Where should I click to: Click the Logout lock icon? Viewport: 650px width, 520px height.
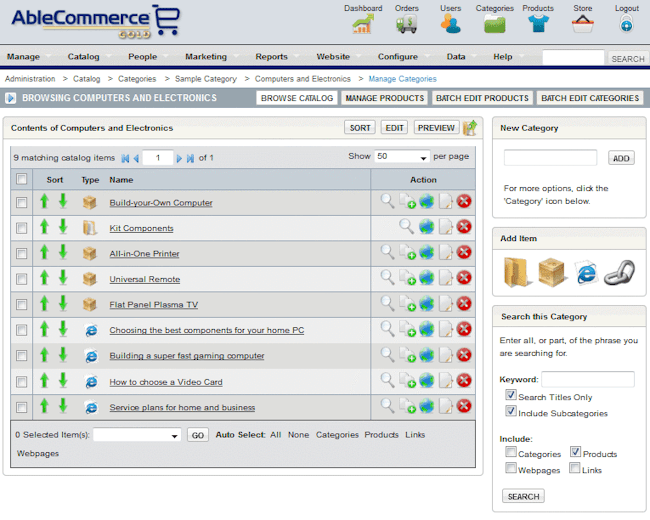click(x=626, y=24)
